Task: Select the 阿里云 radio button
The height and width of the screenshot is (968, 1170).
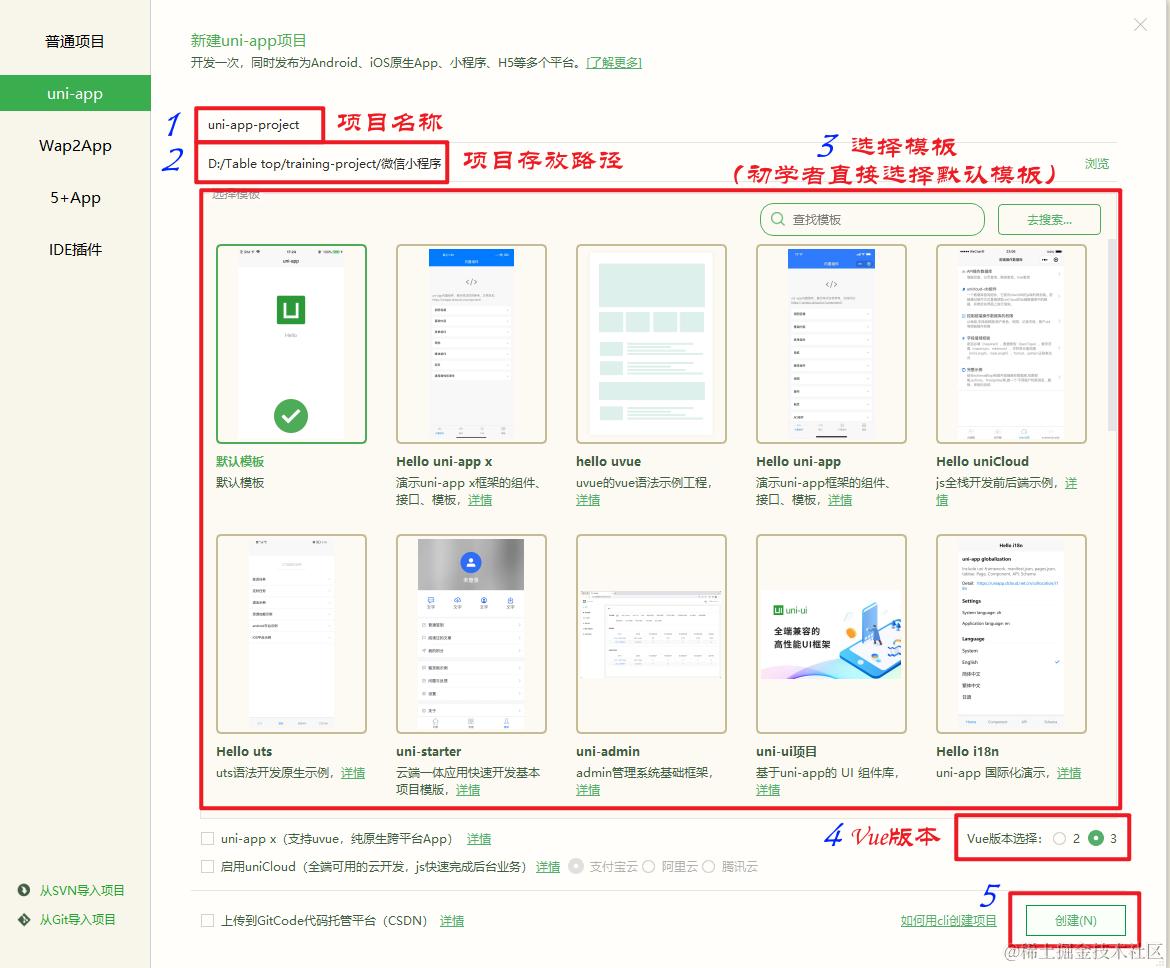Action: 648,866
